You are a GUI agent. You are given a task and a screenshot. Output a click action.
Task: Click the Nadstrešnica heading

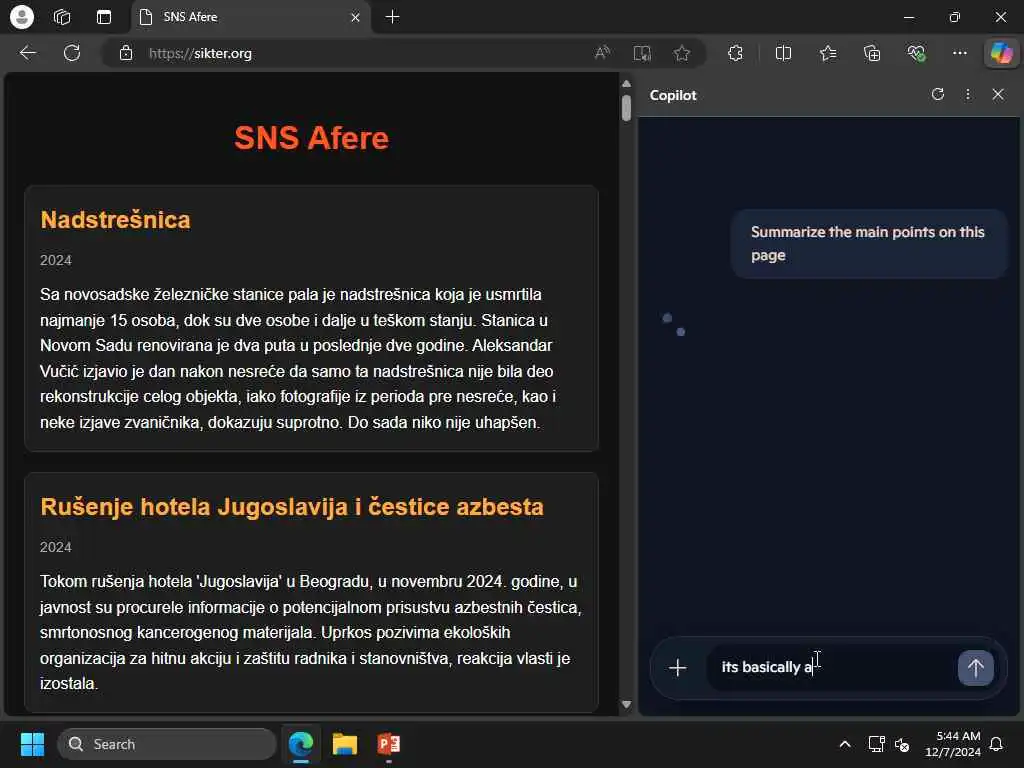[116, 220]
